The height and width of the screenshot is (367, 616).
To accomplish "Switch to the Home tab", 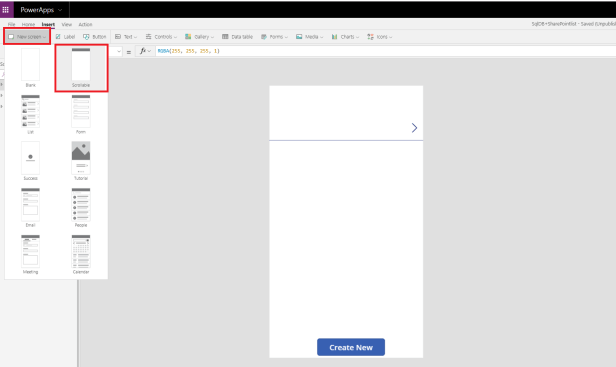I will click(28, 24).
